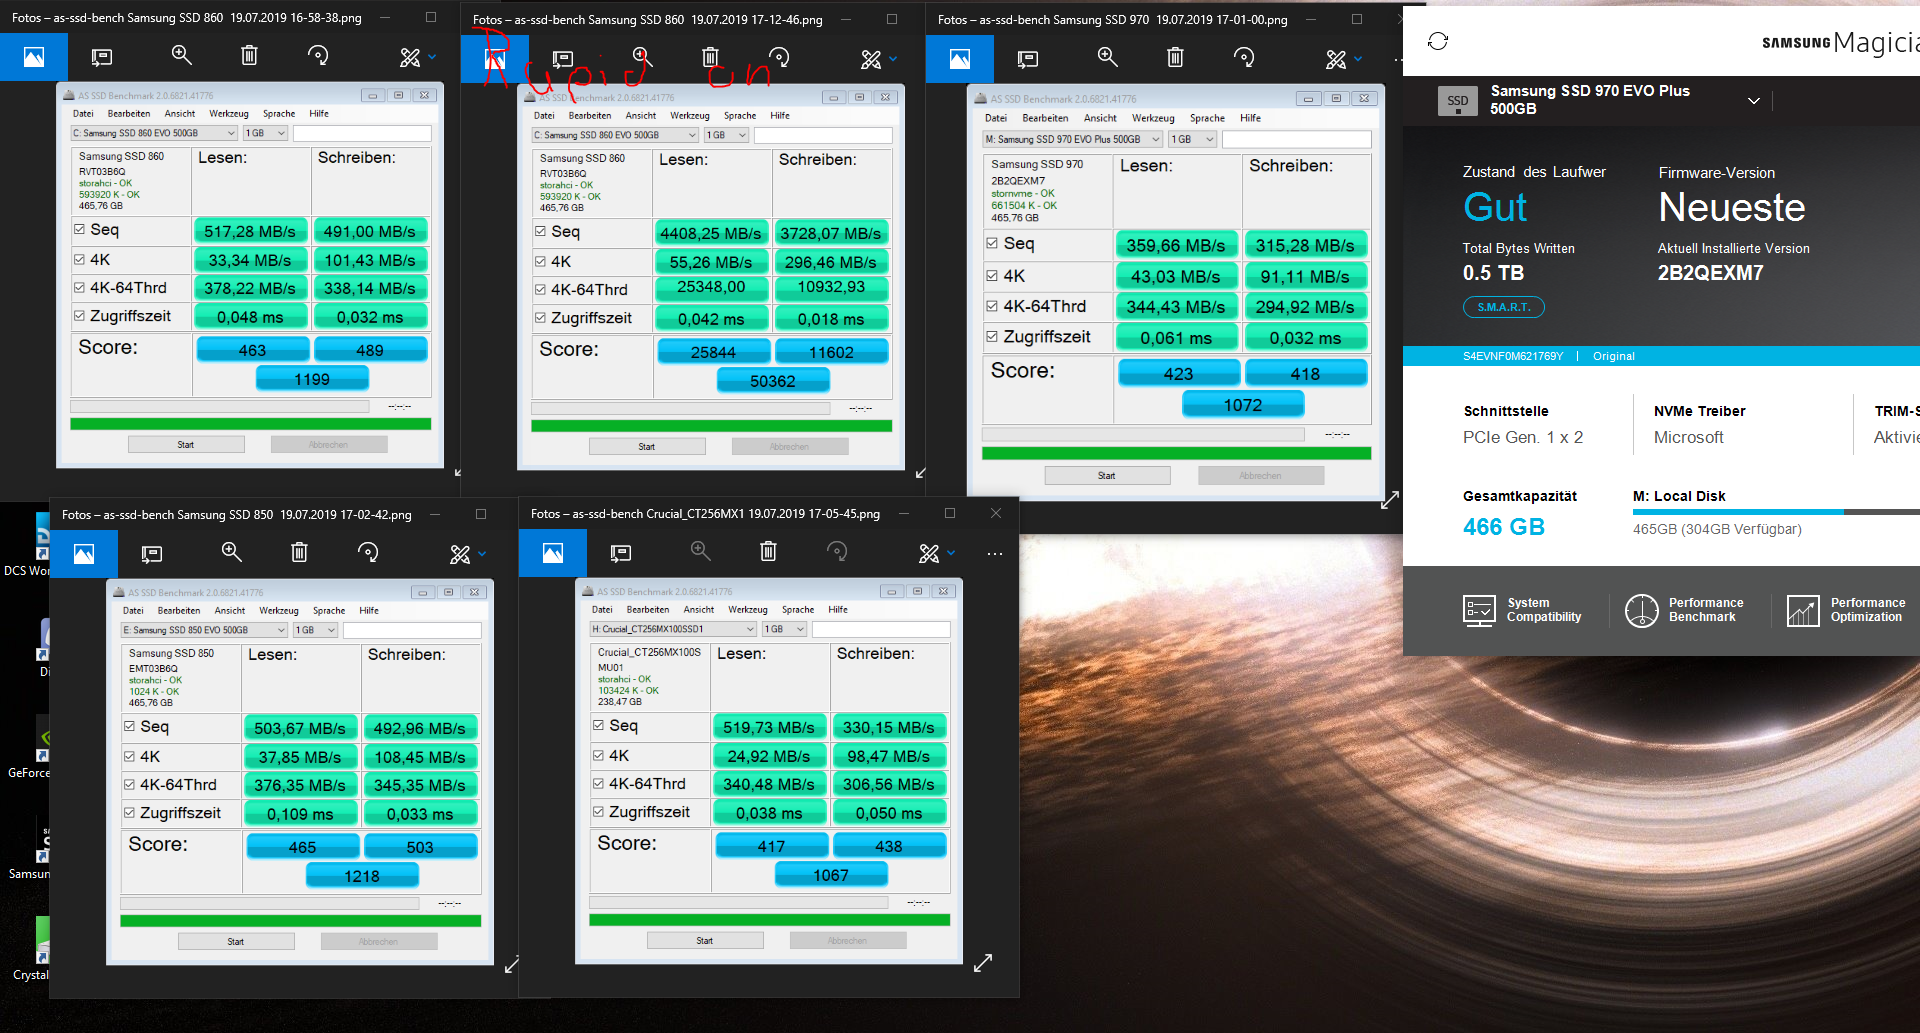Delete the SSD 860 17-12-46 photo
Image resolution: width=1920 pixels, height=1033 pixels.
click(x=710, y=58)
